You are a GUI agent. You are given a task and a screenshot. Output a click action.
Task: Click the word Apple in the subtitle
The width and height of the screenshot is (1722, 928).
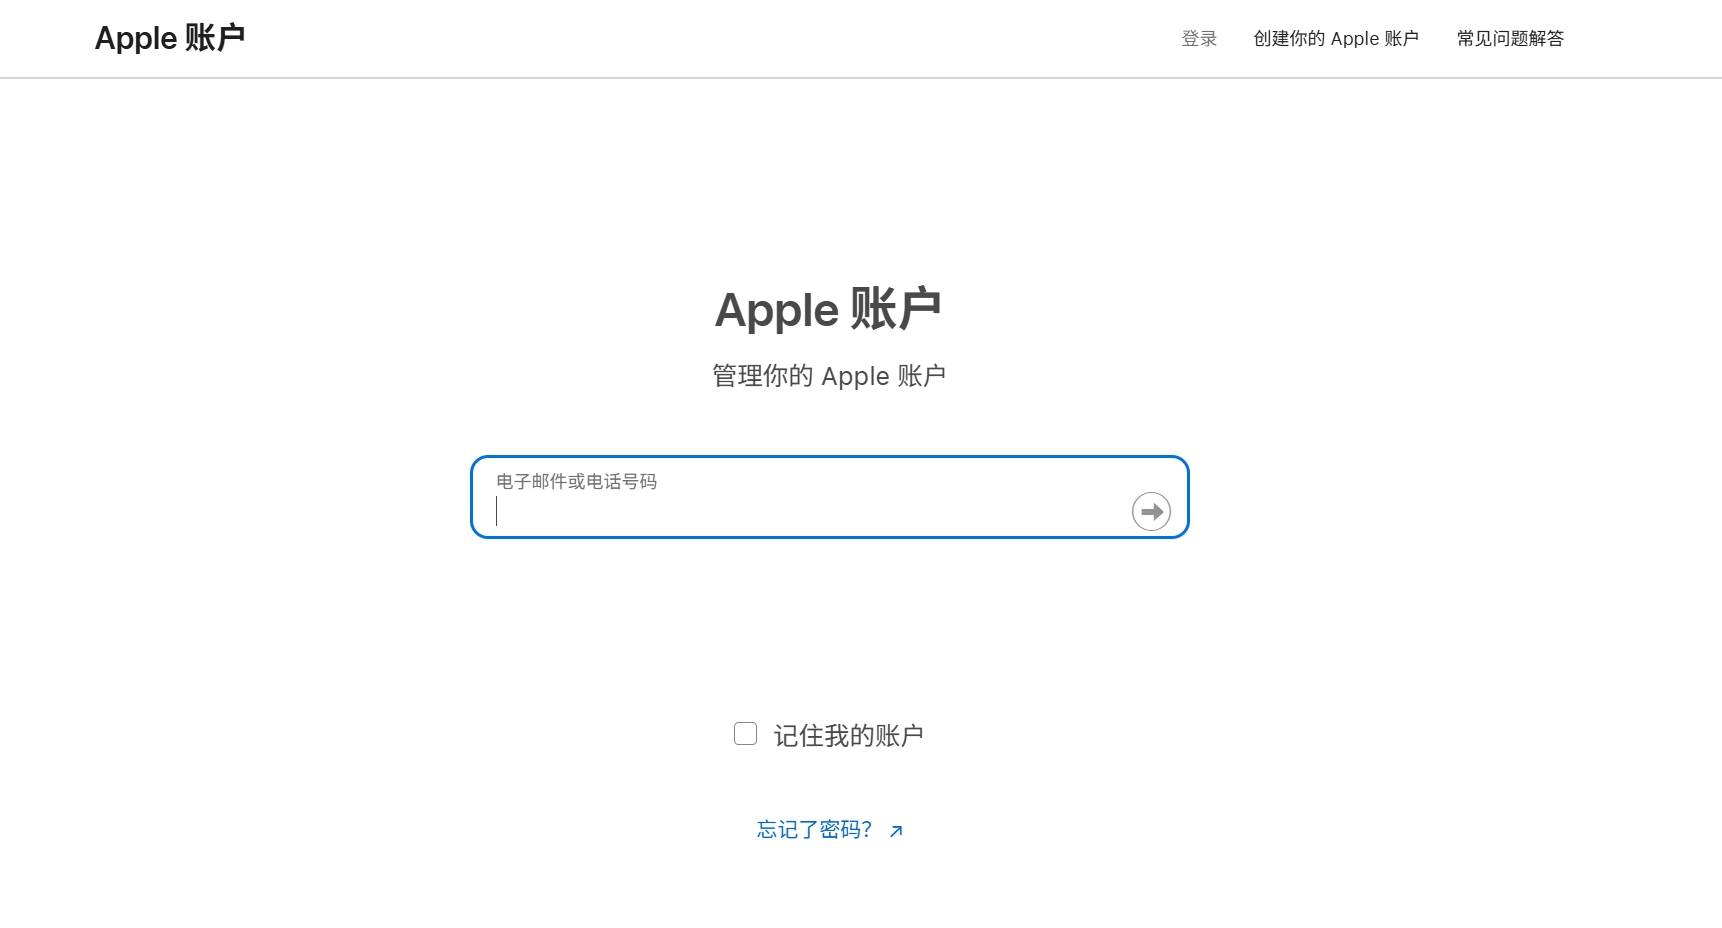[x=855, y=376]
